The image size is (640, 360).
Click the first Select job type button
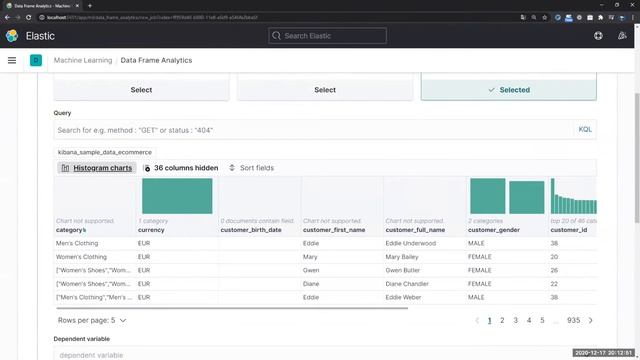pyautogui.click(x=141, y=90)
